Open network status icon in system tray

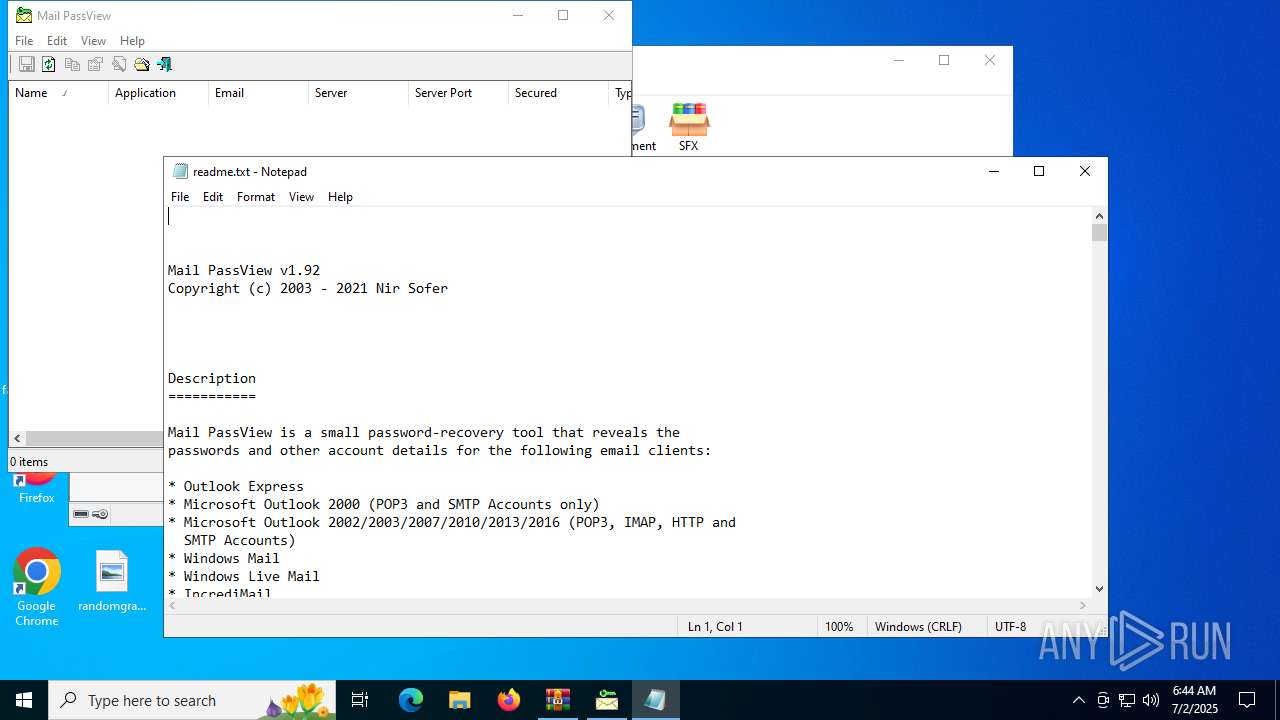pyautogui.click(x=1127, y=700)
